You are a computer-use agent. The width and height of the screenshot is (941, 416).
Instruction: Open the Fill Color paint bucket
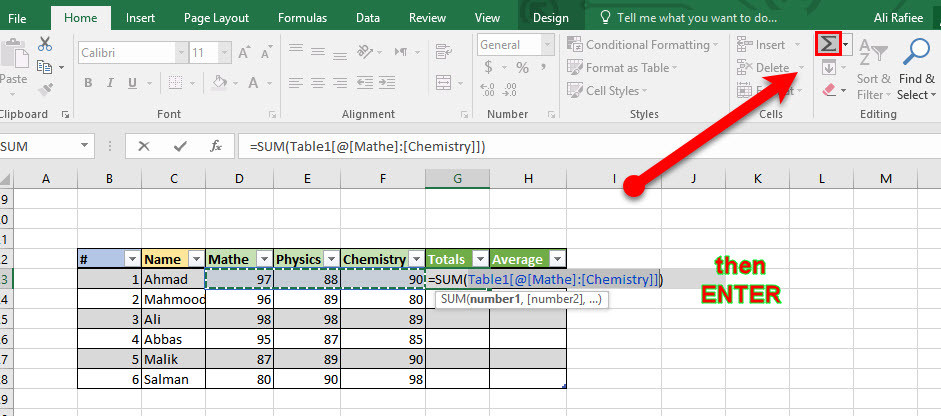pos(221,82)
